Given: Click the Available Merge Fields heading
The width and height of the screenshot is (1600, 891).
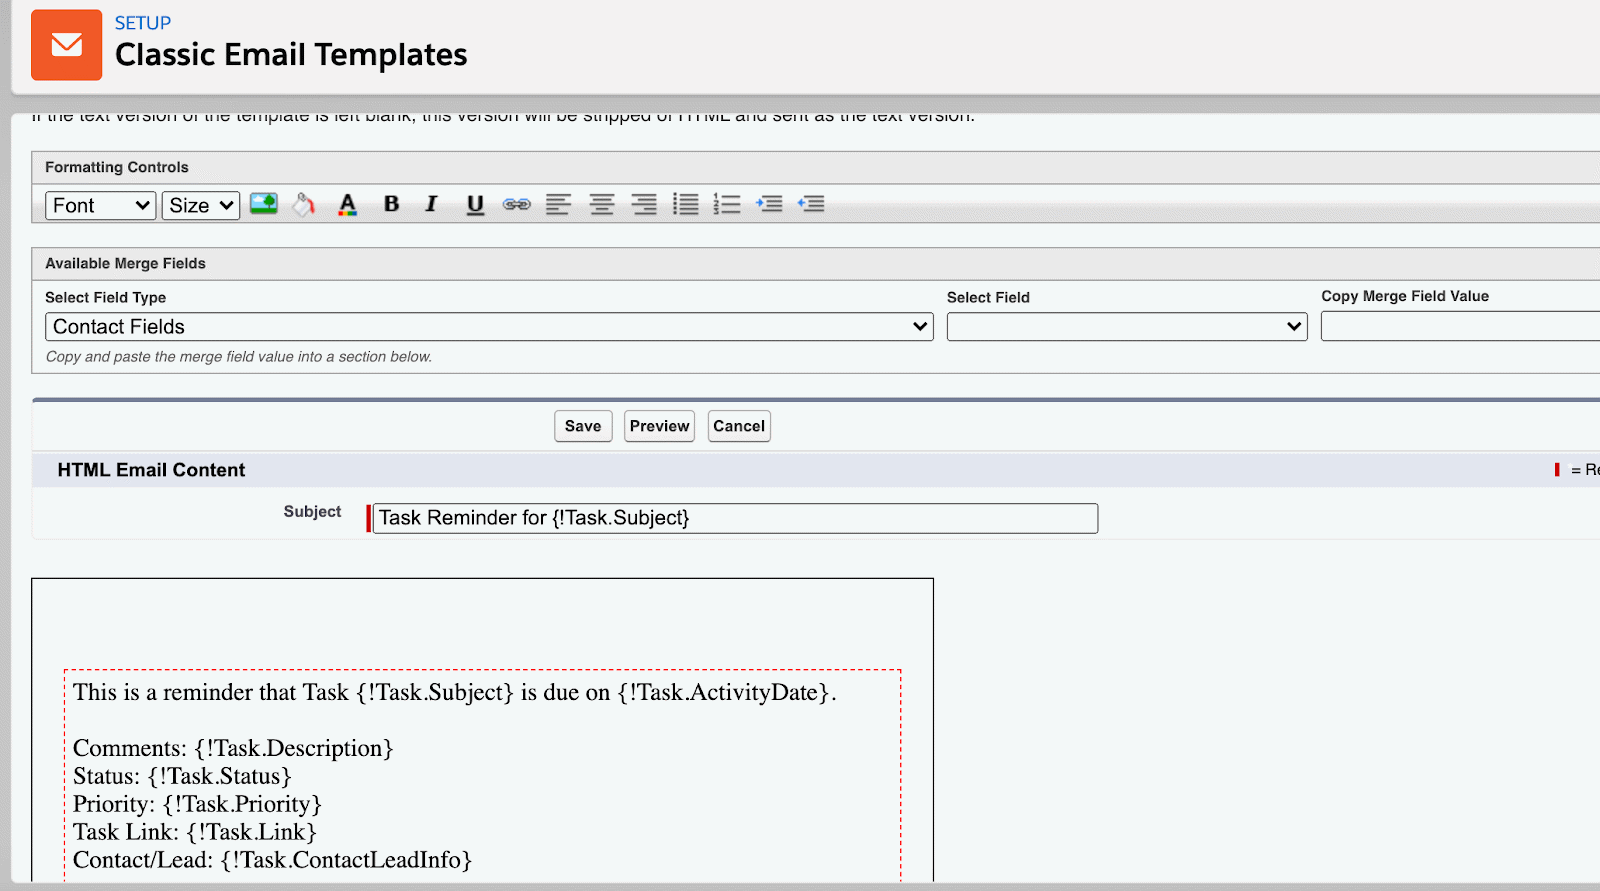Looking at the screenshot, I should click(125, 263).
